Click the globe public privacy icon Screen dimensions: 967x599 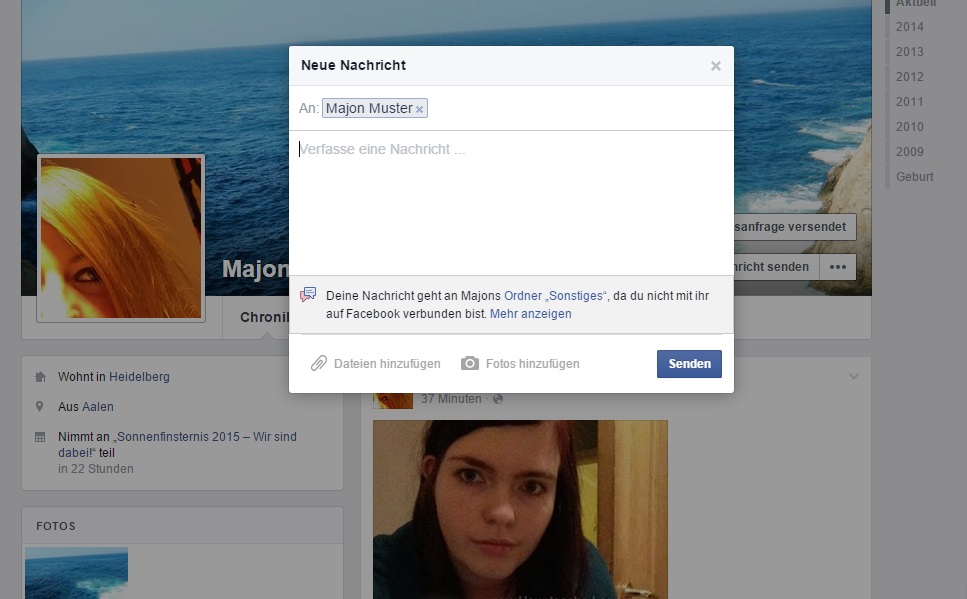point(498,399)
